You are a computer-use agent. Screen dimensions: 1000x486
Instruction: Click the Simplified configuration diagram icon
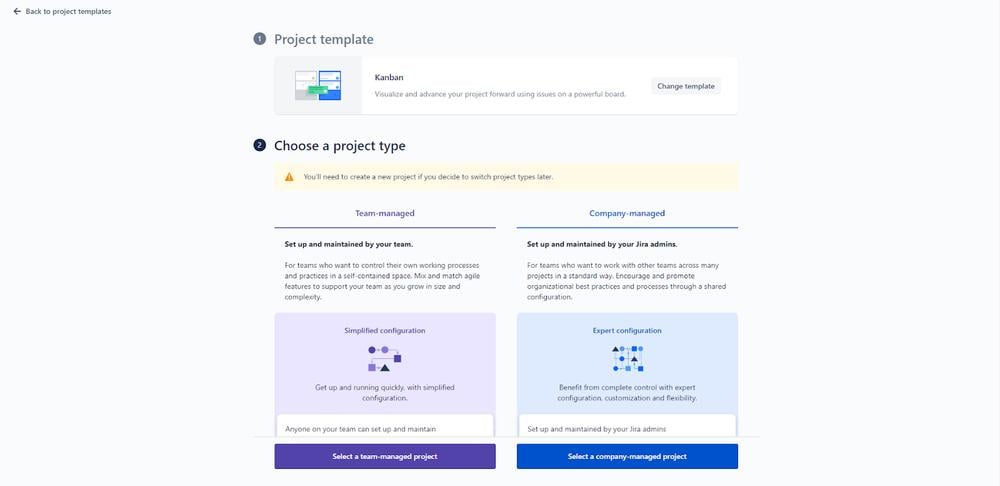[x=385, y=359]
